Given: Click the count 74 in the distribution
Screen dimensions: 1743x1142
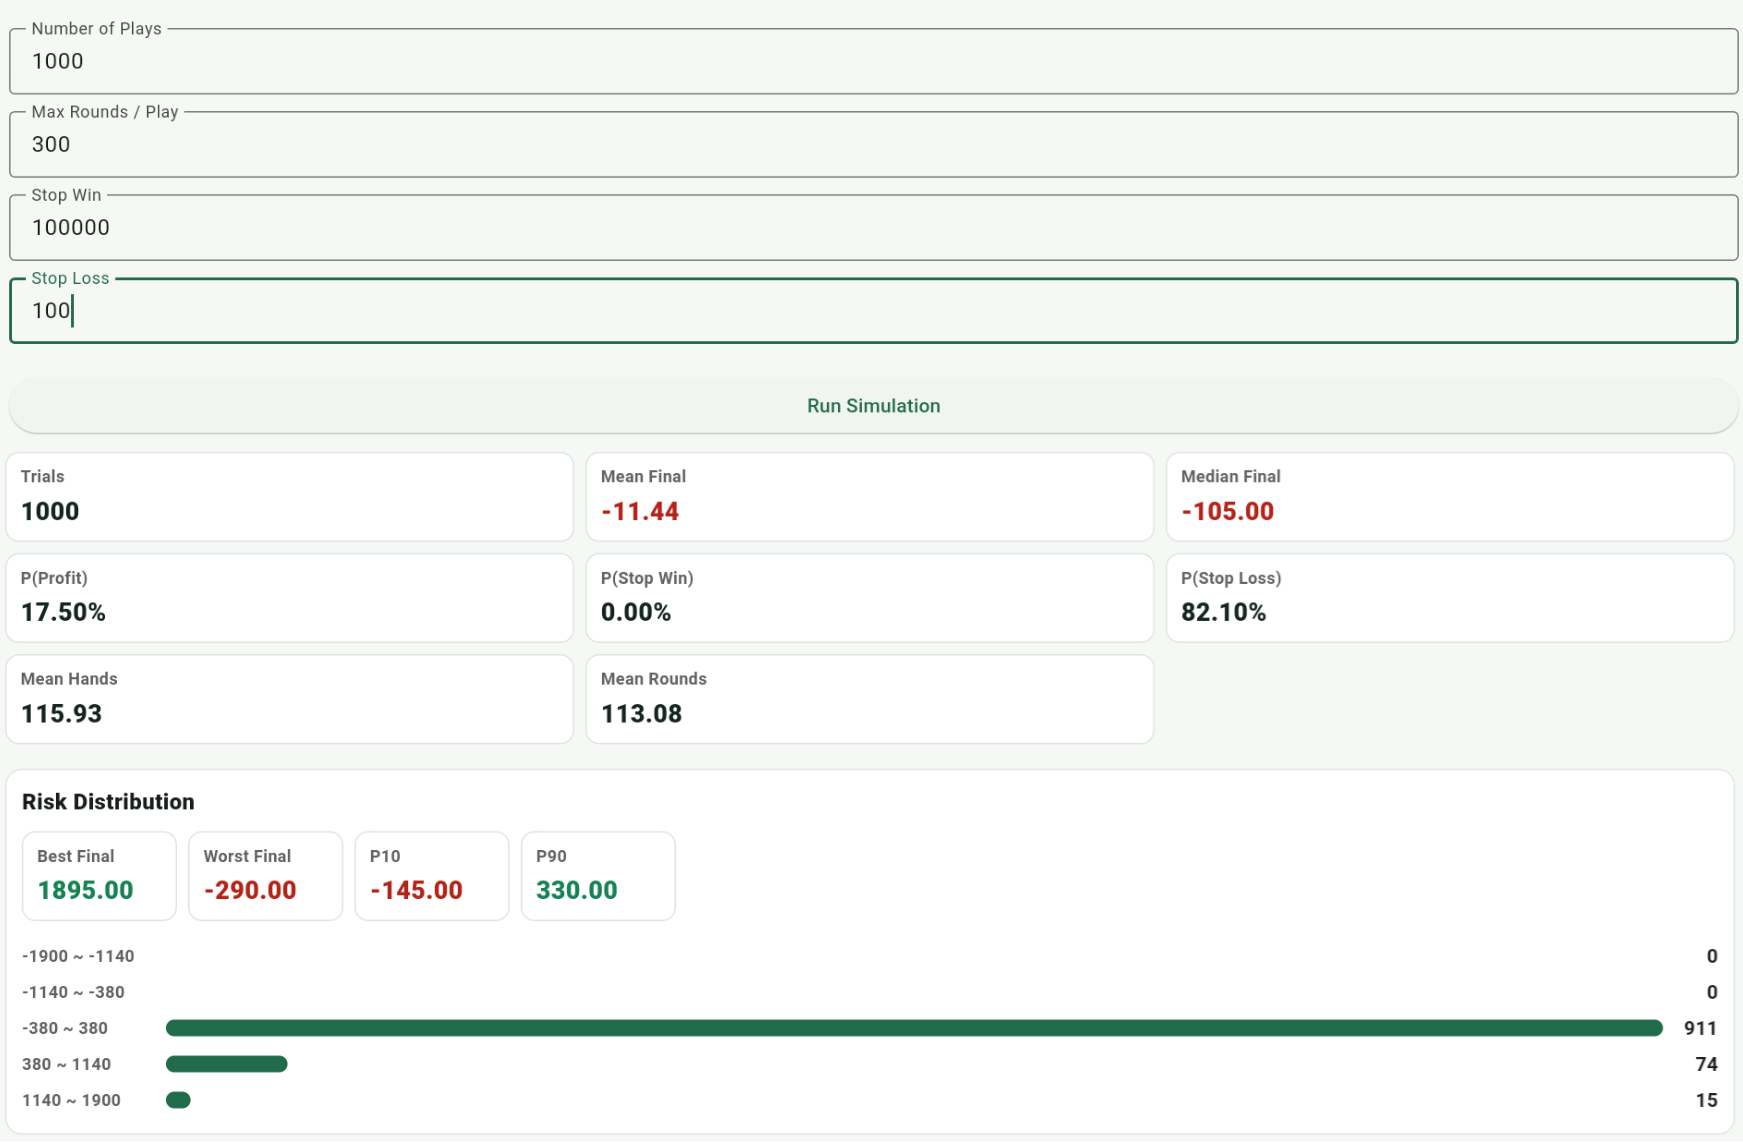Looking at the screenshot, I should [1706, 1064].
